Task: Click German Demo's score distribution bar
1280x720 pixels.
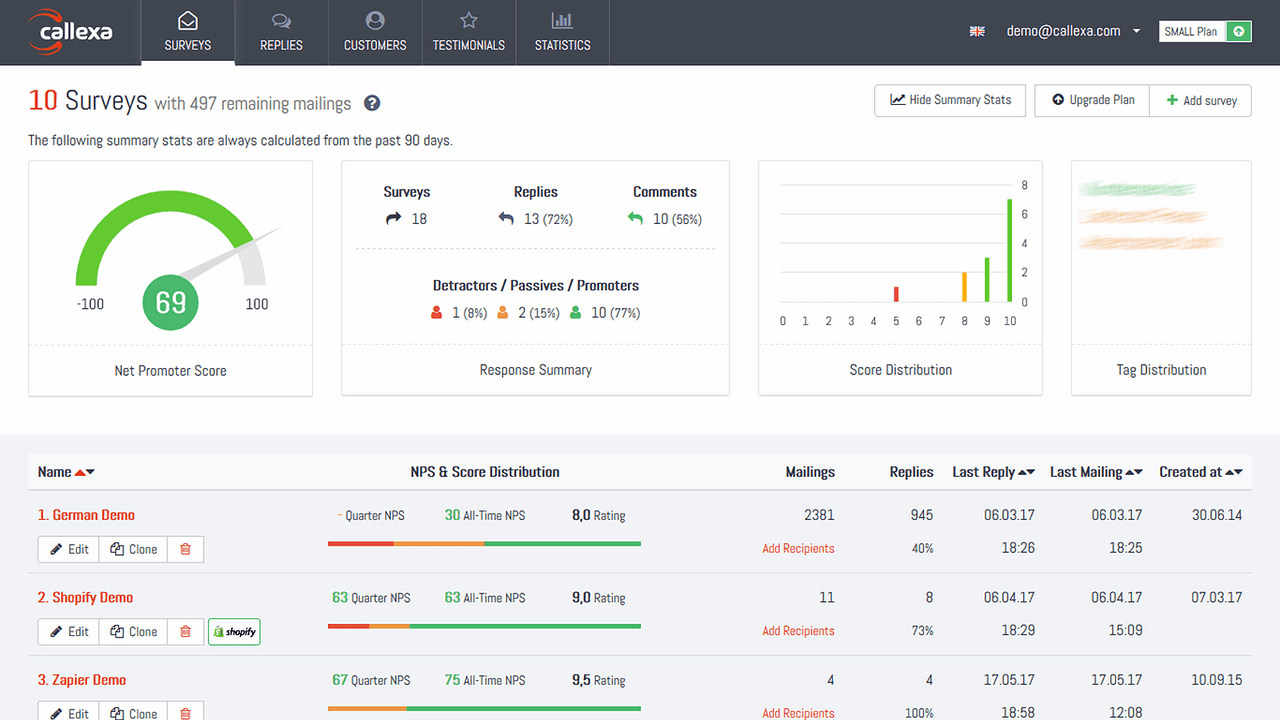Action: pos(484,543)
